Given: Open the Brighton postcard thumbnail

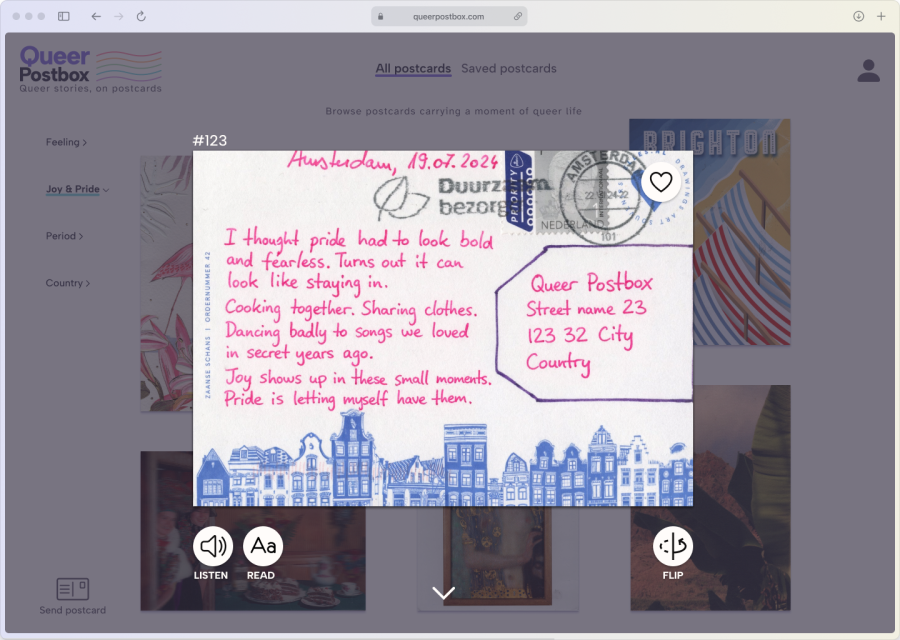Looking at the screenshot, I should point(742,232).
